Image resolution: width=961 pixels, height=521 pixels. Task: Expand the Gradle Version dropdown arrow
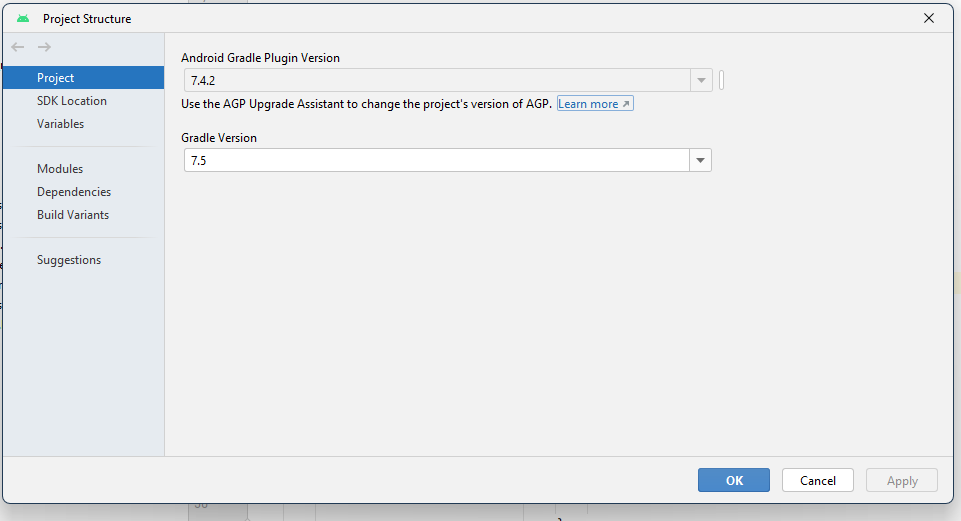pyautogui.click(x=700, y=161)
